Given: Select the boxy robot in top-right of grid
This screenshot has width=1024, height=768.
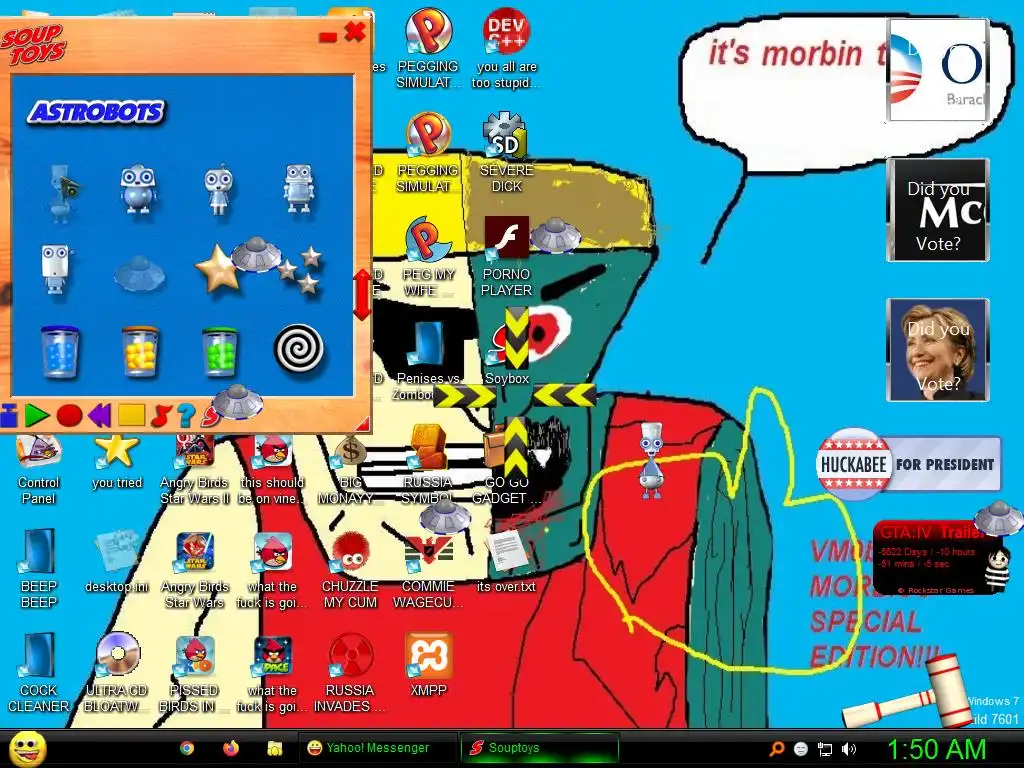Looking at the screenshot, I should coord(299,189).
